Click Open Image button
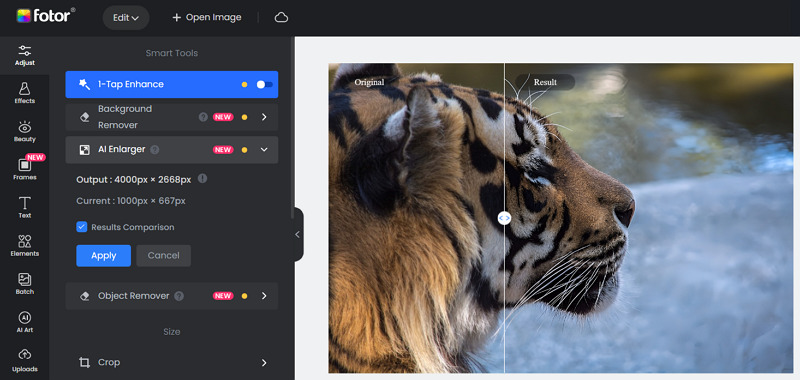Viewport: 800px width, 380px height. (207, 17)
